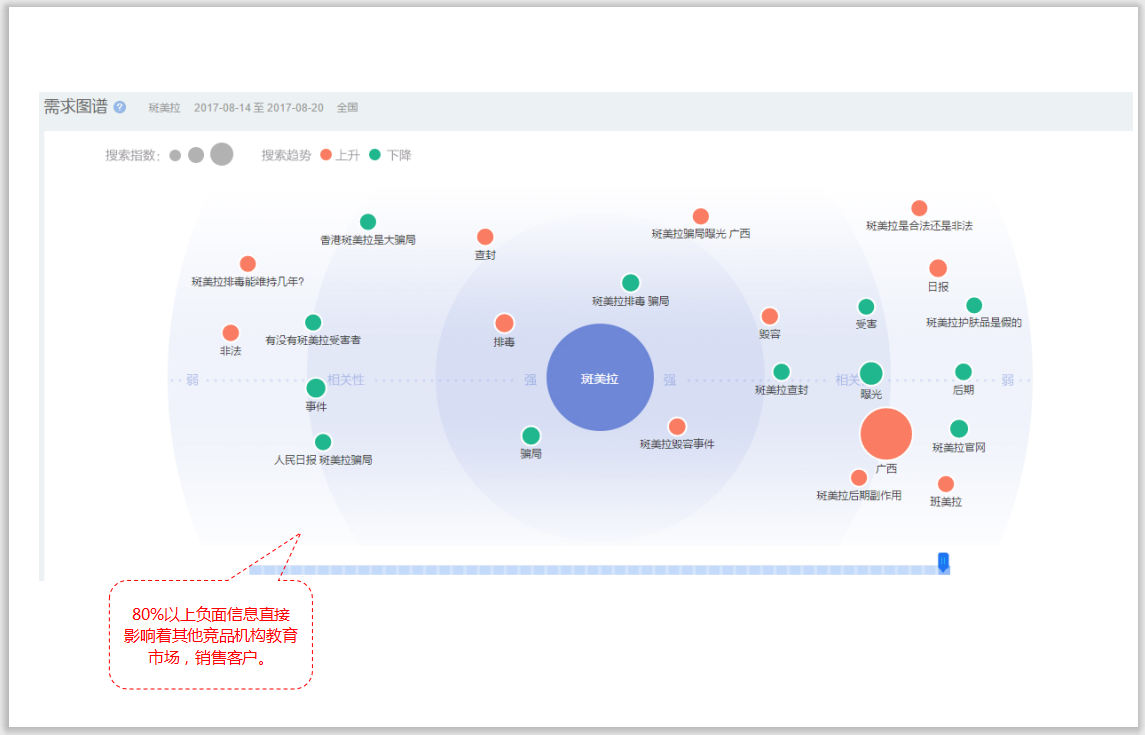Click the largest gray 搜索指数 legend circle
The width and height of the screenshot is (1145, 735).
222,154
